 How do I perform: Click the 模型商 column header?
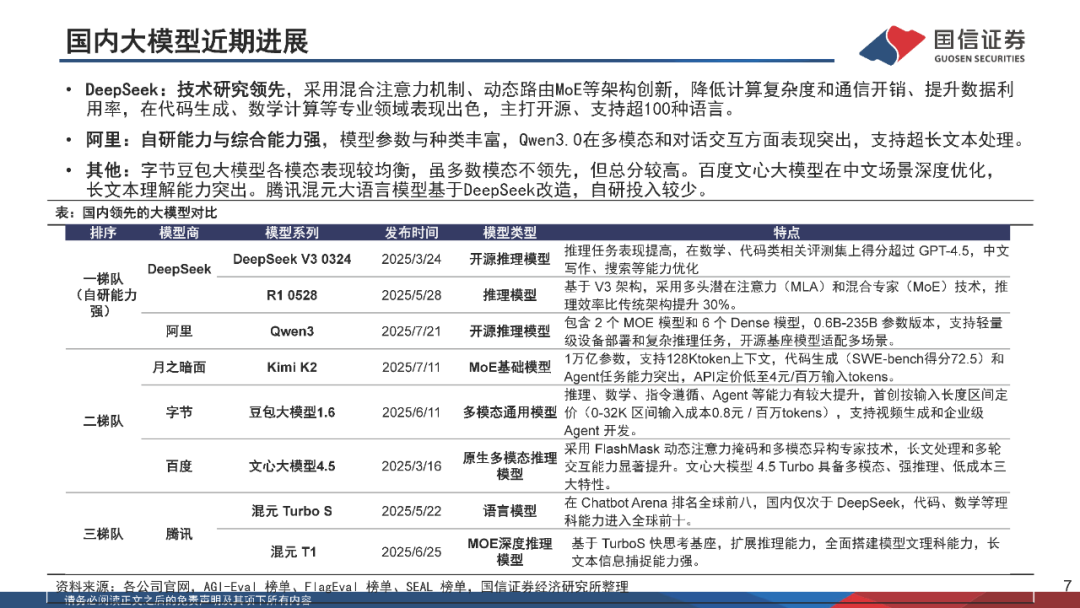(179, 233)
